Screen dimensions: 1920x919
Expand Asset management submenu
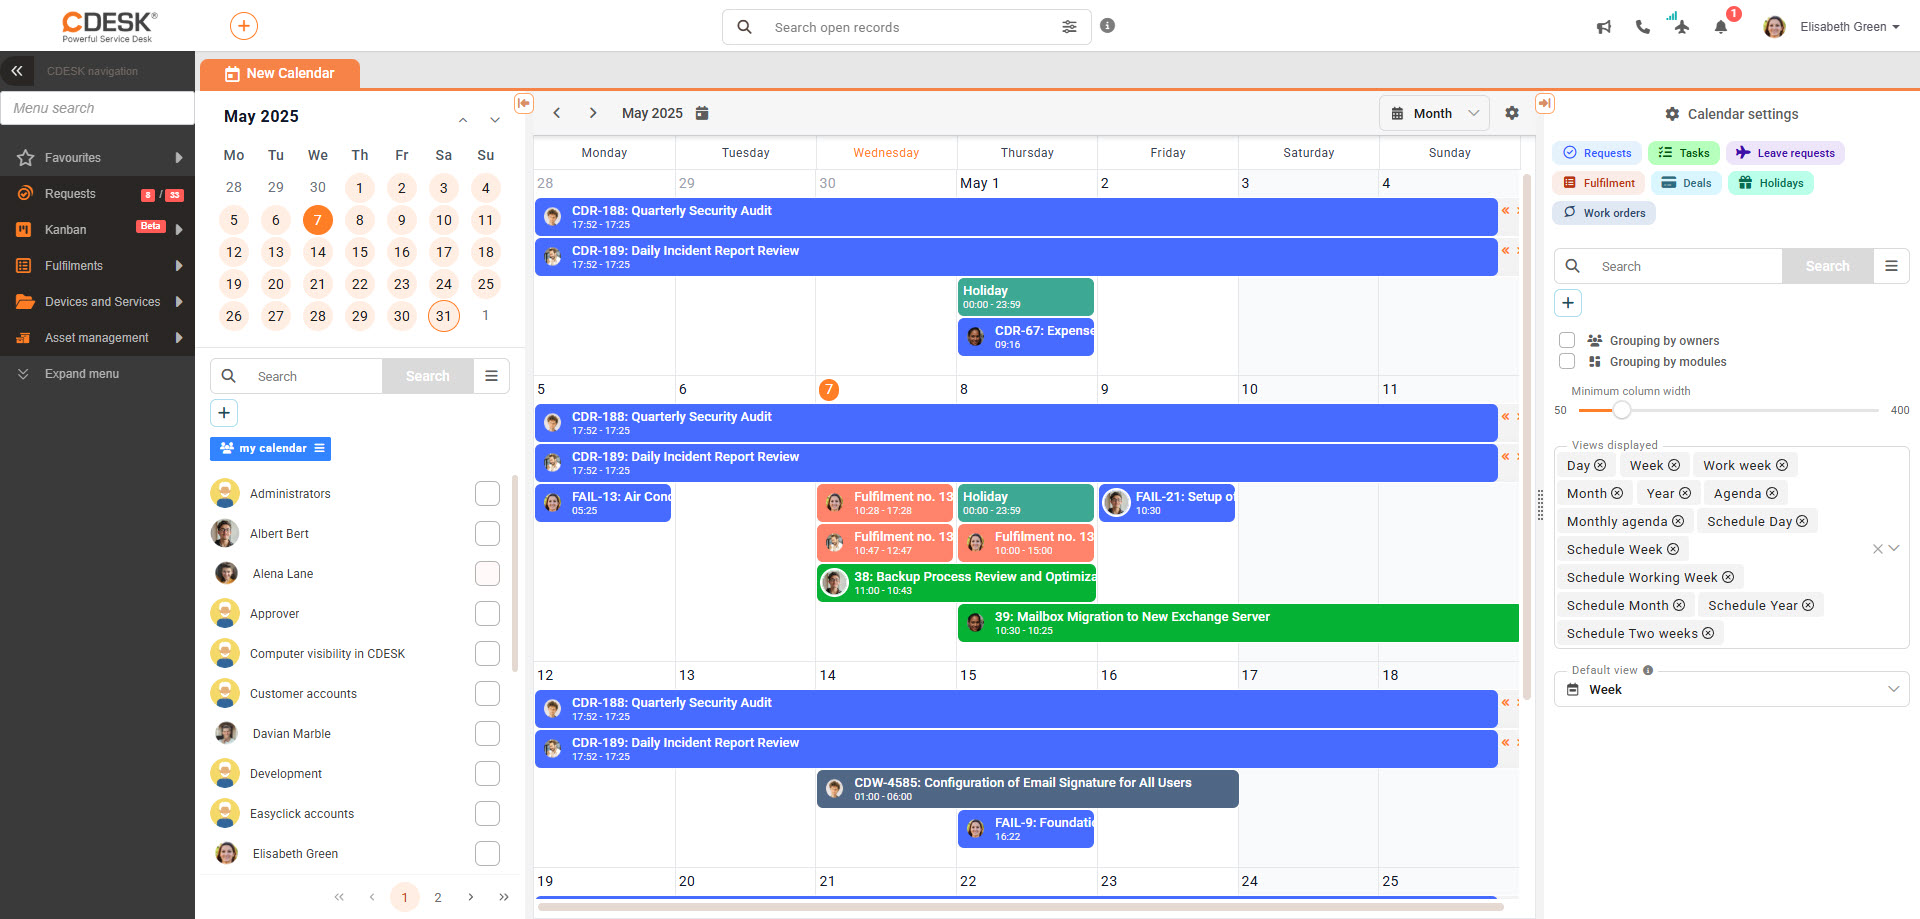coord(179,338)
